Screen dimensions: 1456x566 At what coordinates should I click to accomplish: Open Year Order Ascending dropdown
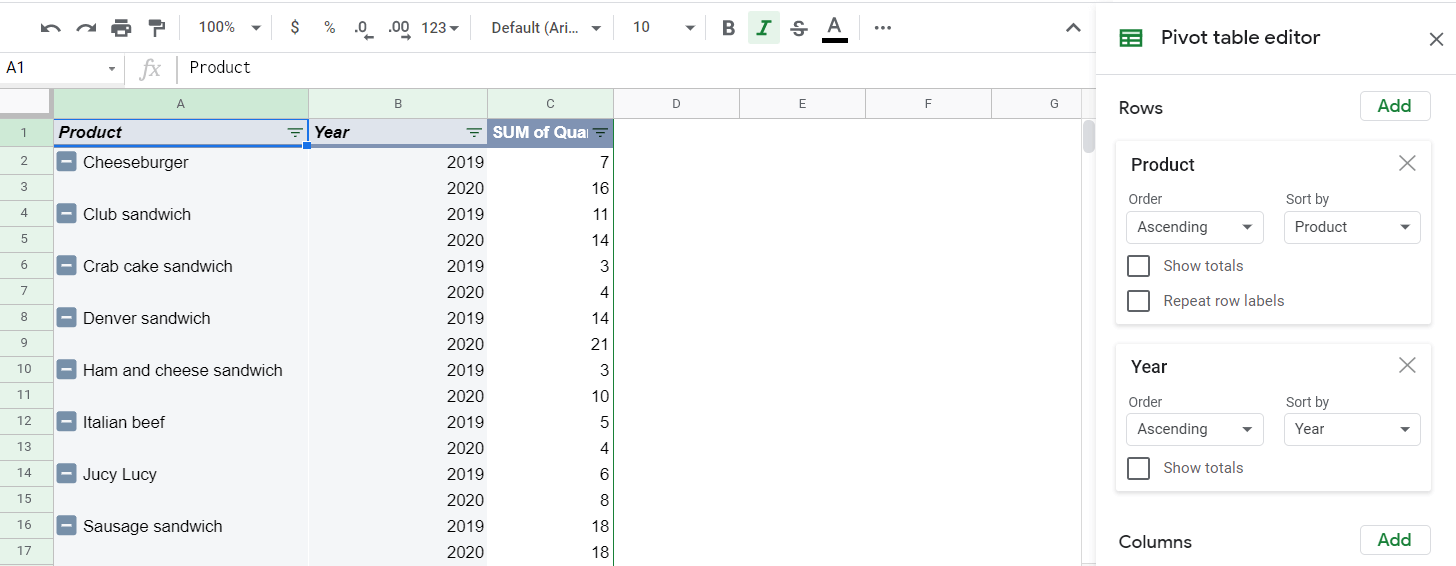pos(1195,429)
